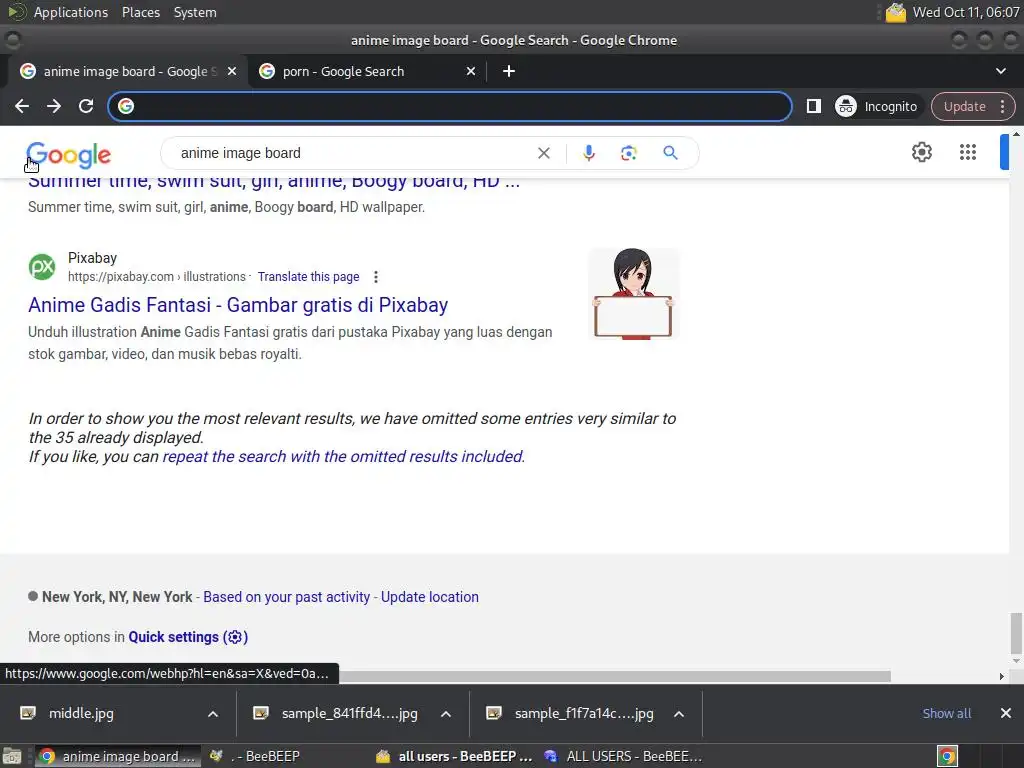Open Anime Gadis Fantasi Pixabay result
Screen dimensions: 1024x768
[238, 305]
